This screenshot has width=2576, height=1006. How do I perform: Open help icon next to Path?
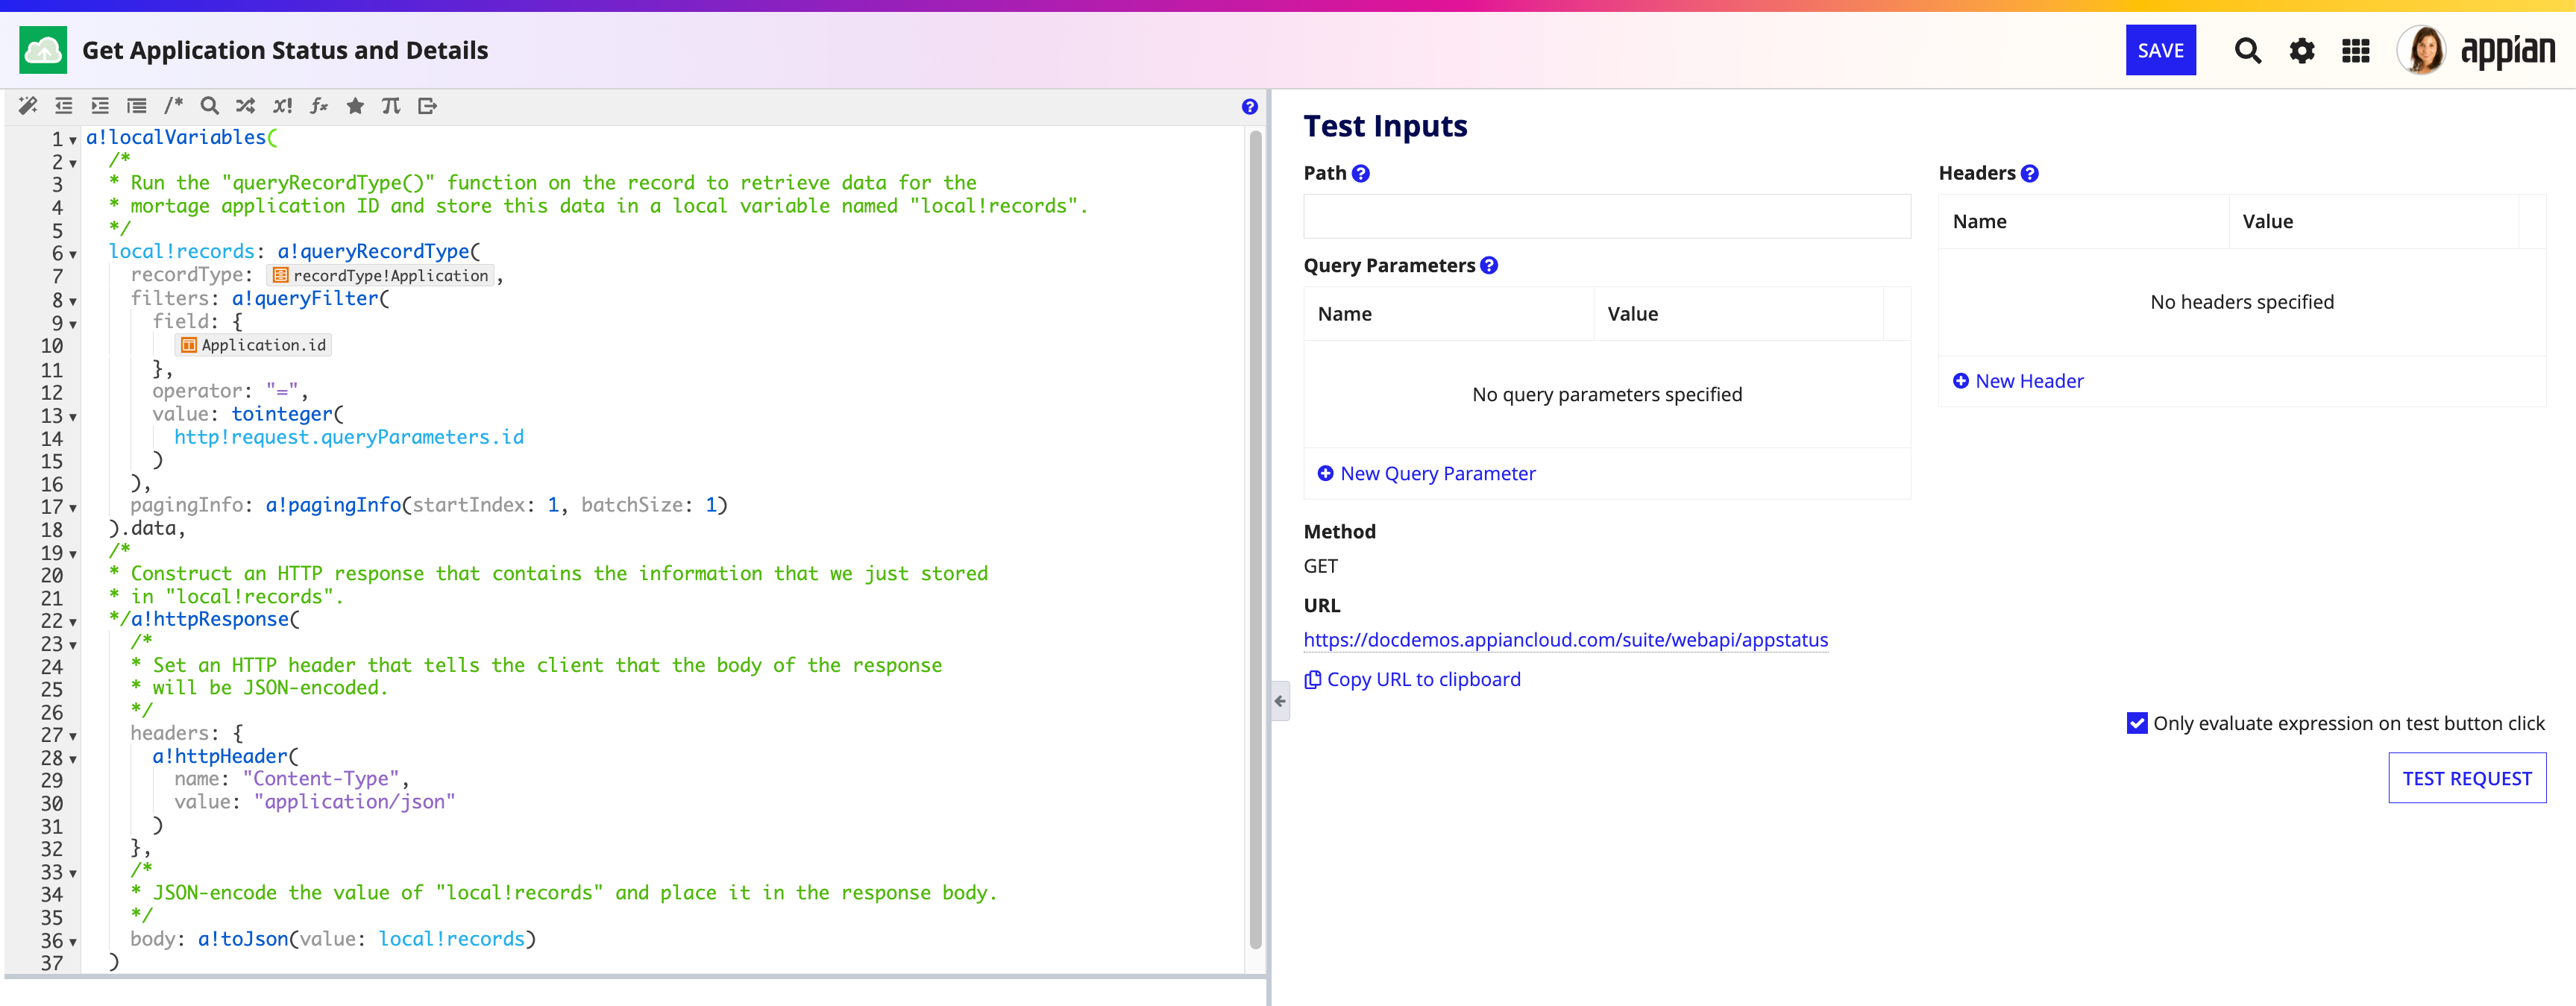1360,174
